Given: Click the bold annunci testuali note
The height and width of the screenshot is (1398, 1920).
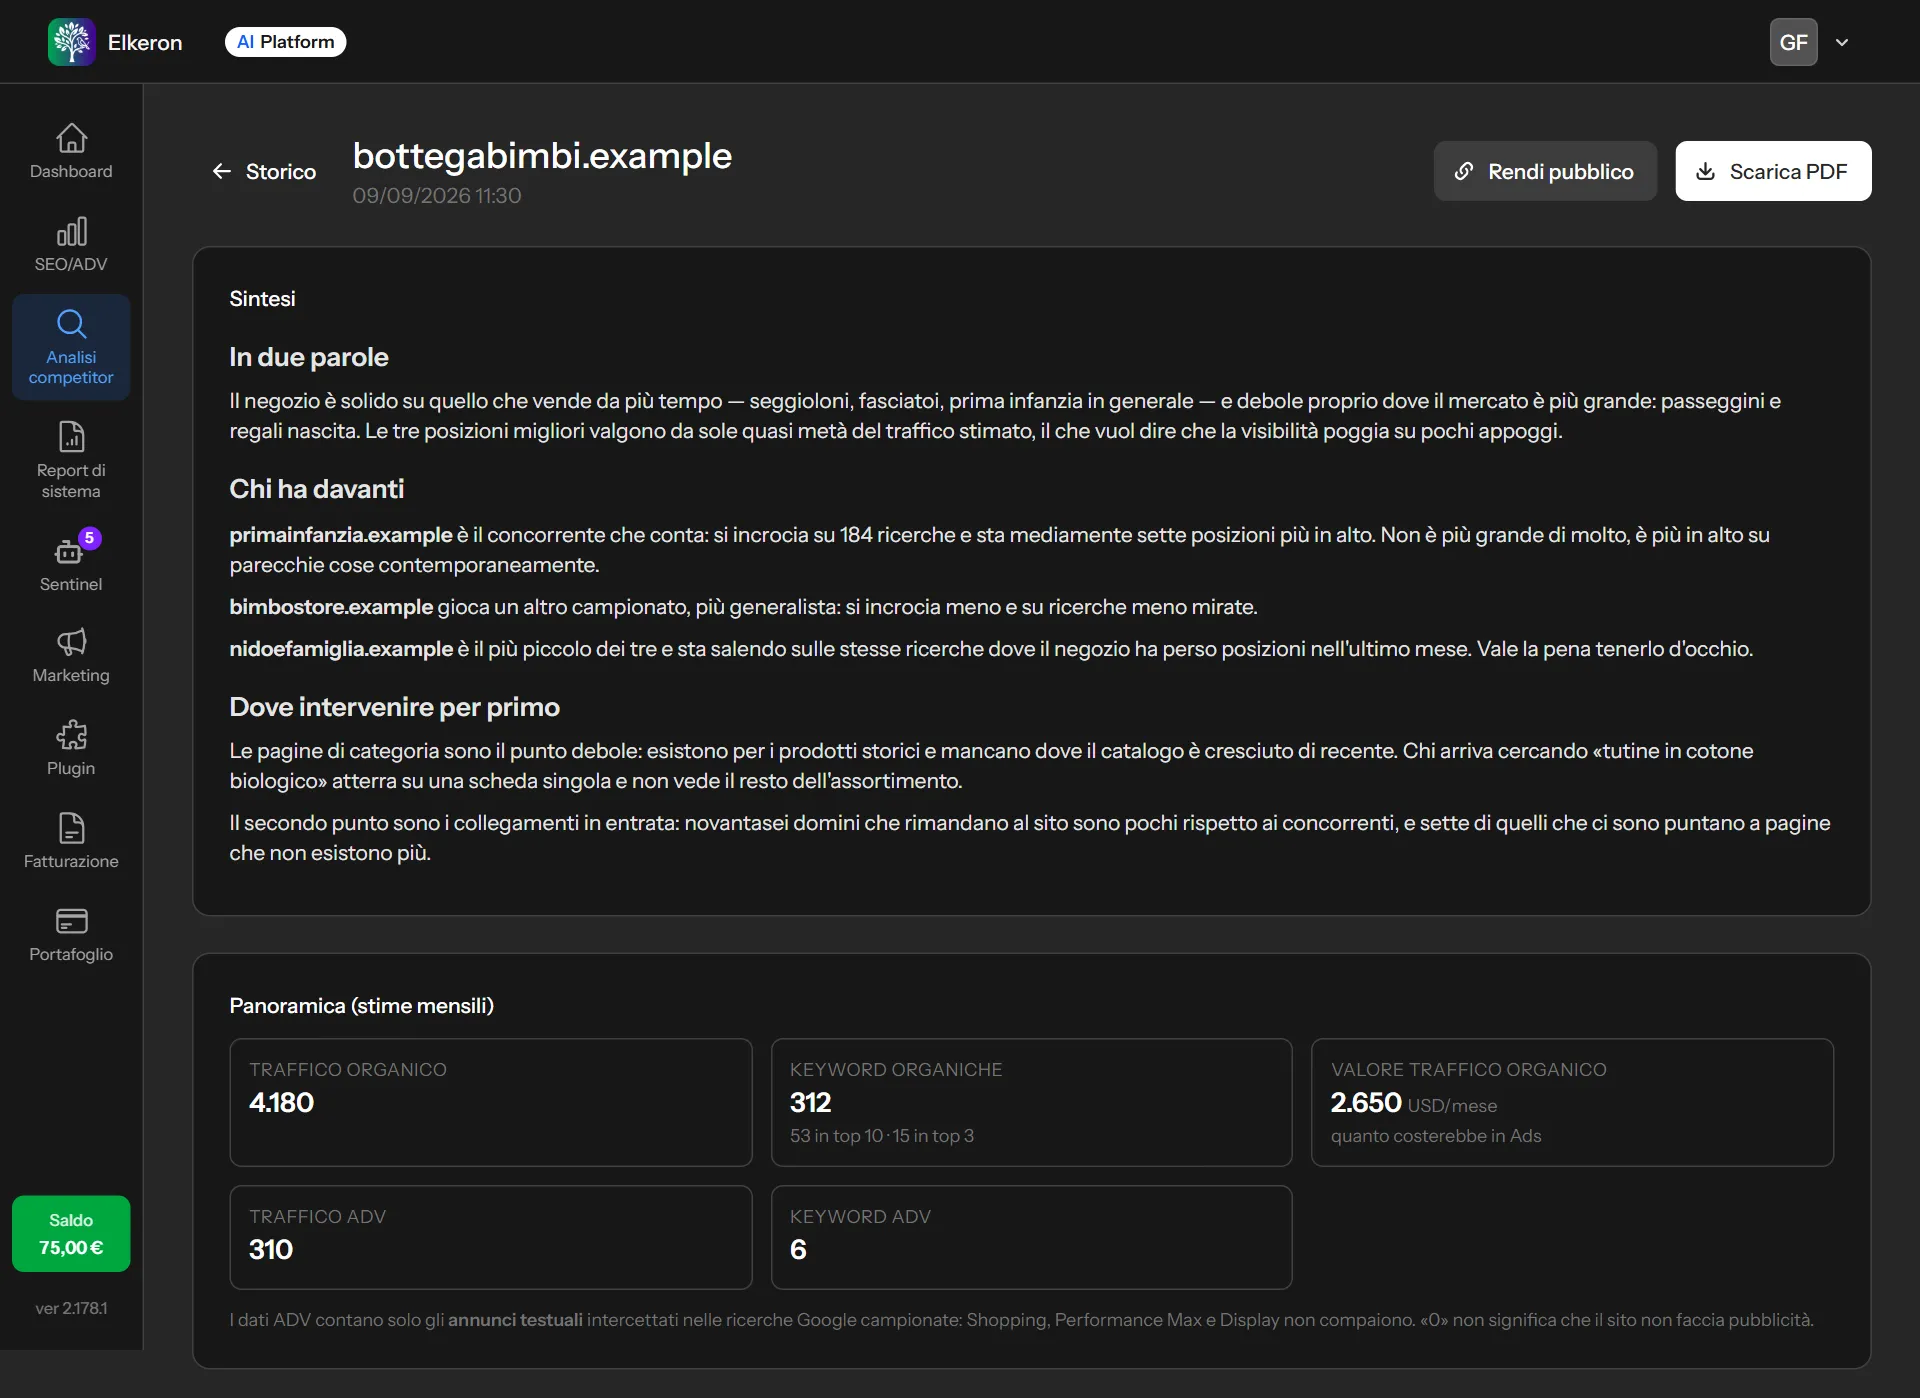Looking at the screenshot, I should pos(515,1320).
